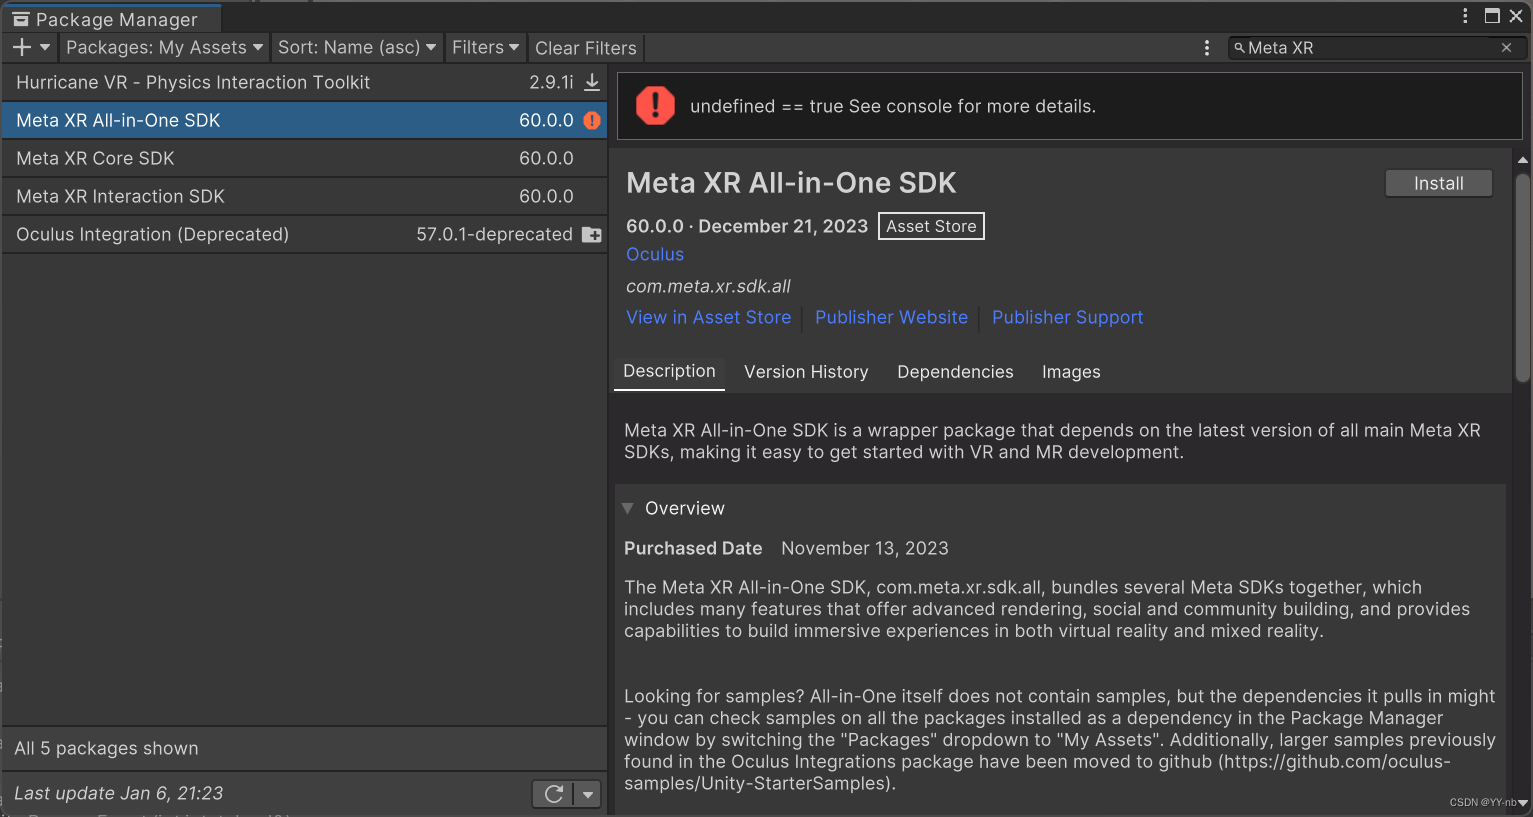Refresh the package list

click(x=554, y=793)
